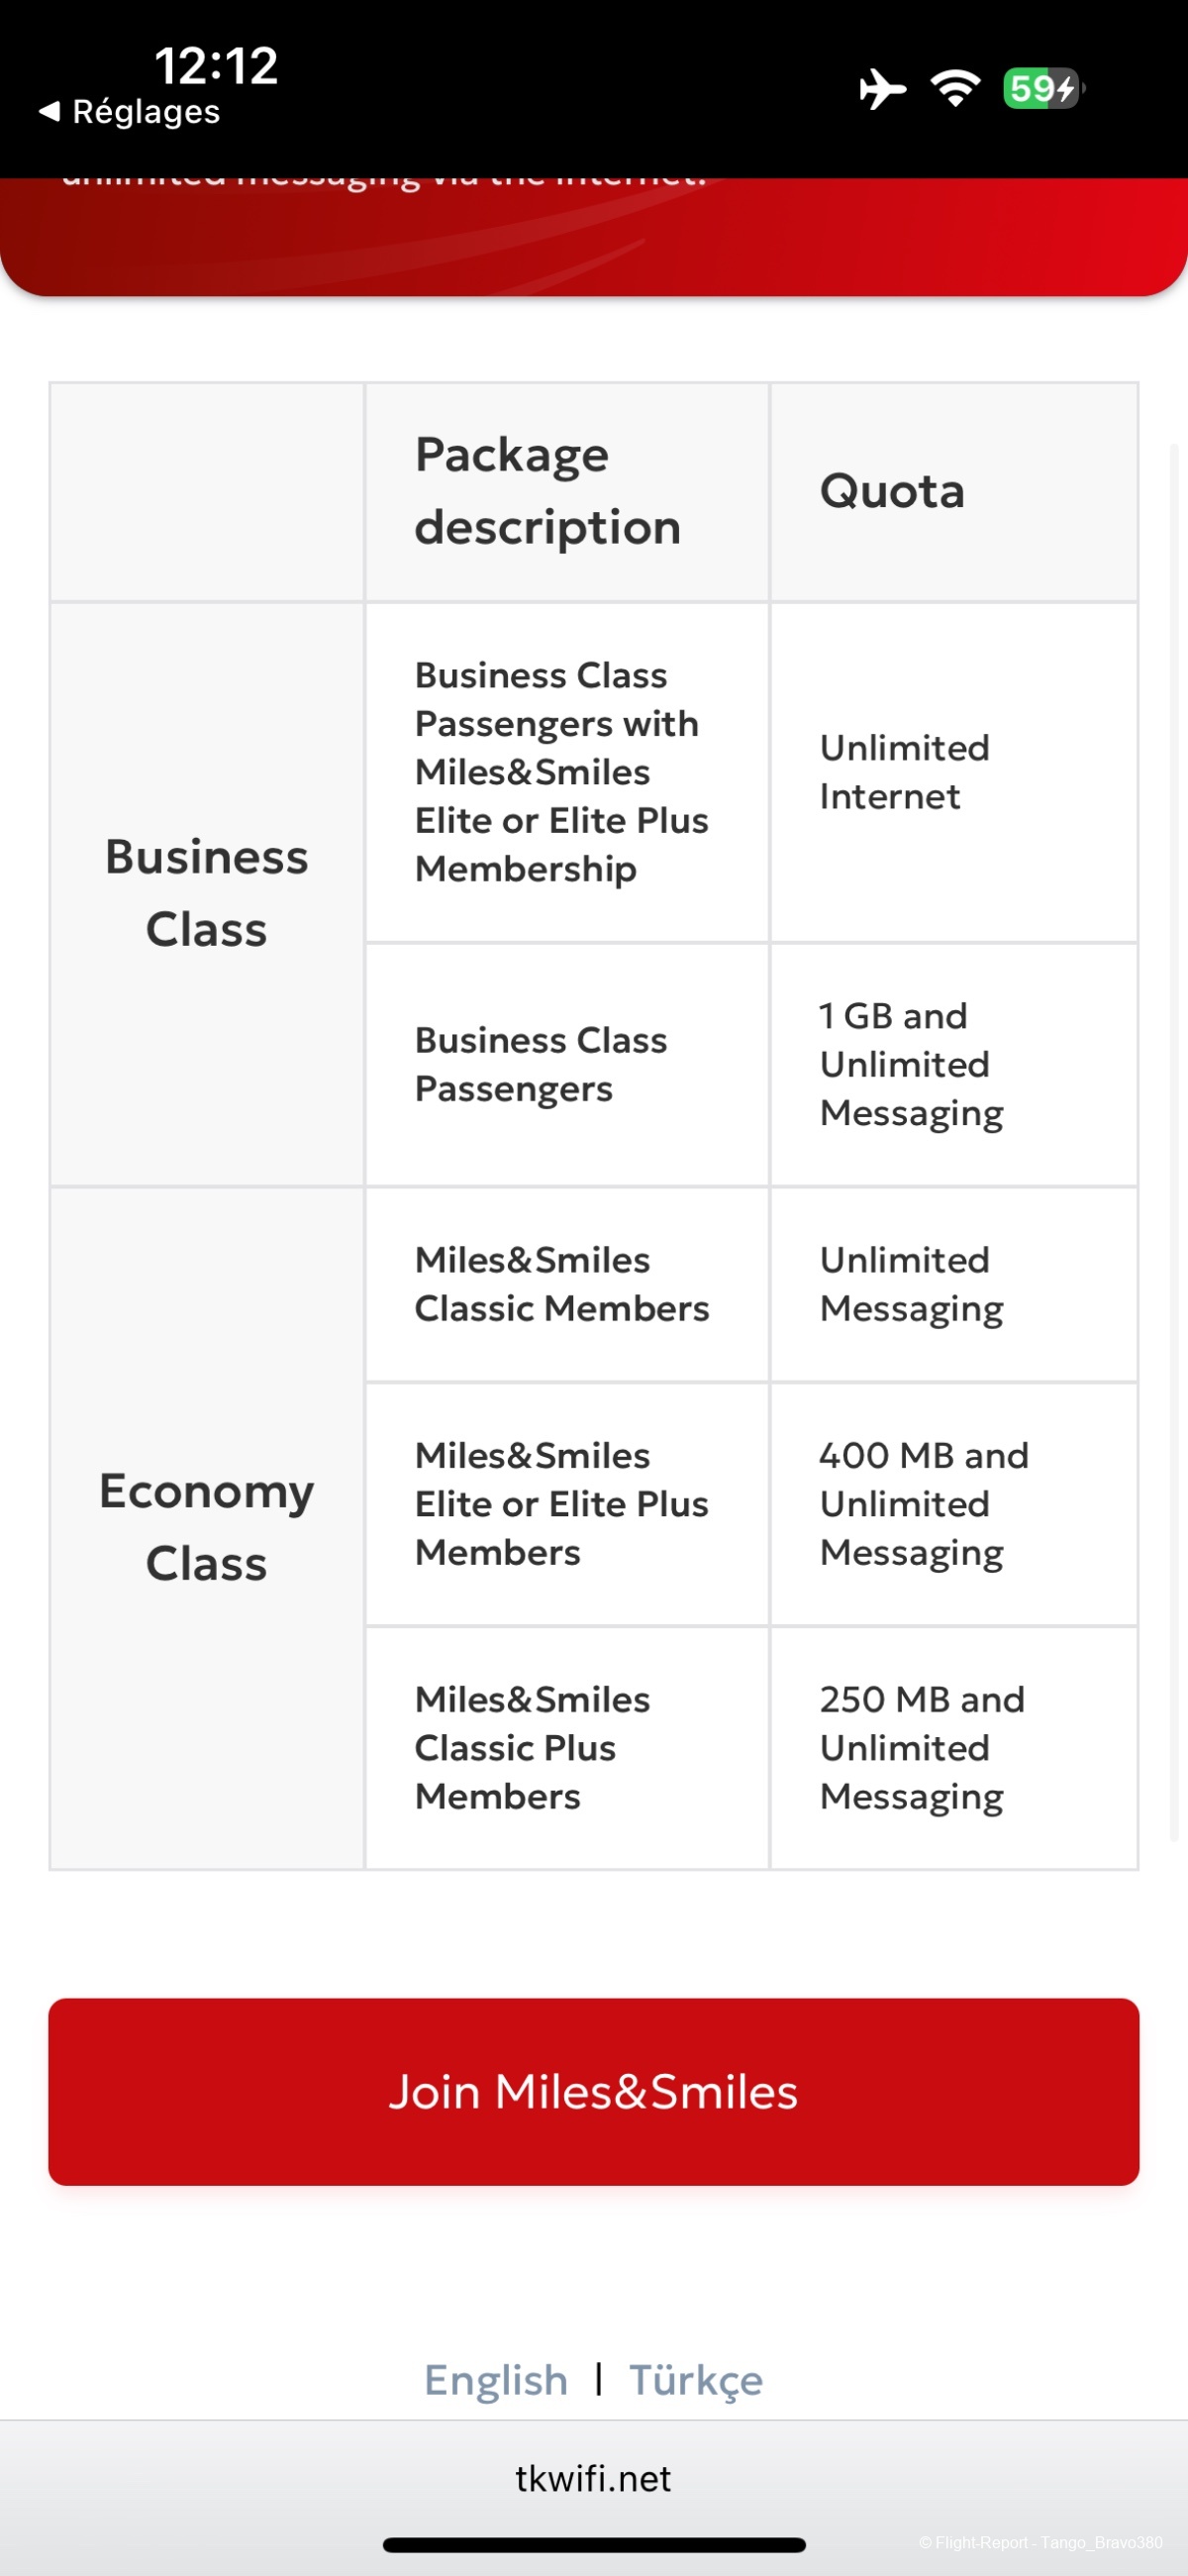Tap the battery charging indicator
This screenshot has width=1188, height=2576.
point(1042,89)
